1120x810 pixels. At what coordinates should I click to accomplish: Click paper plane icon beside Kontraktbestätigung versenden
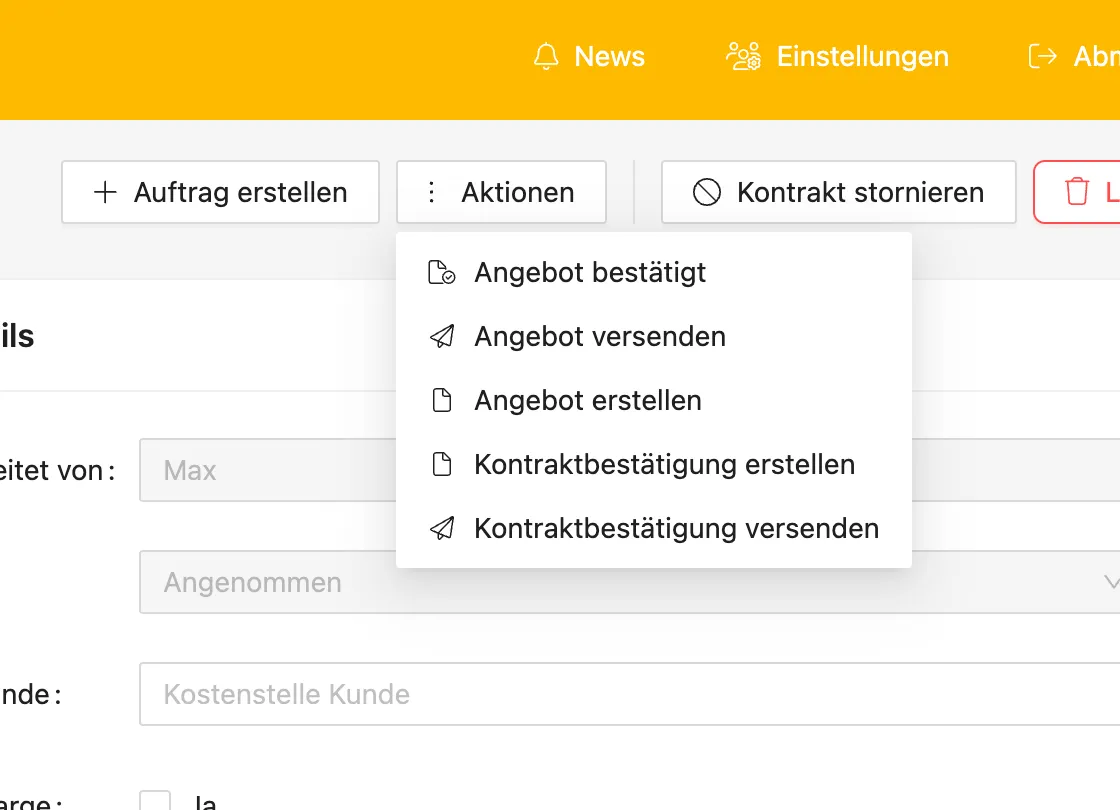click(x=441, y=529)
